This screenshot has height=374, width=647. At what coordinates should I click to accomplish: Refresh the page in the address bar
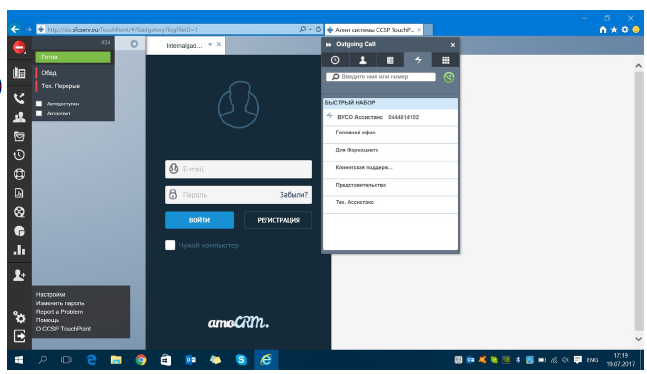pos(318,29)
